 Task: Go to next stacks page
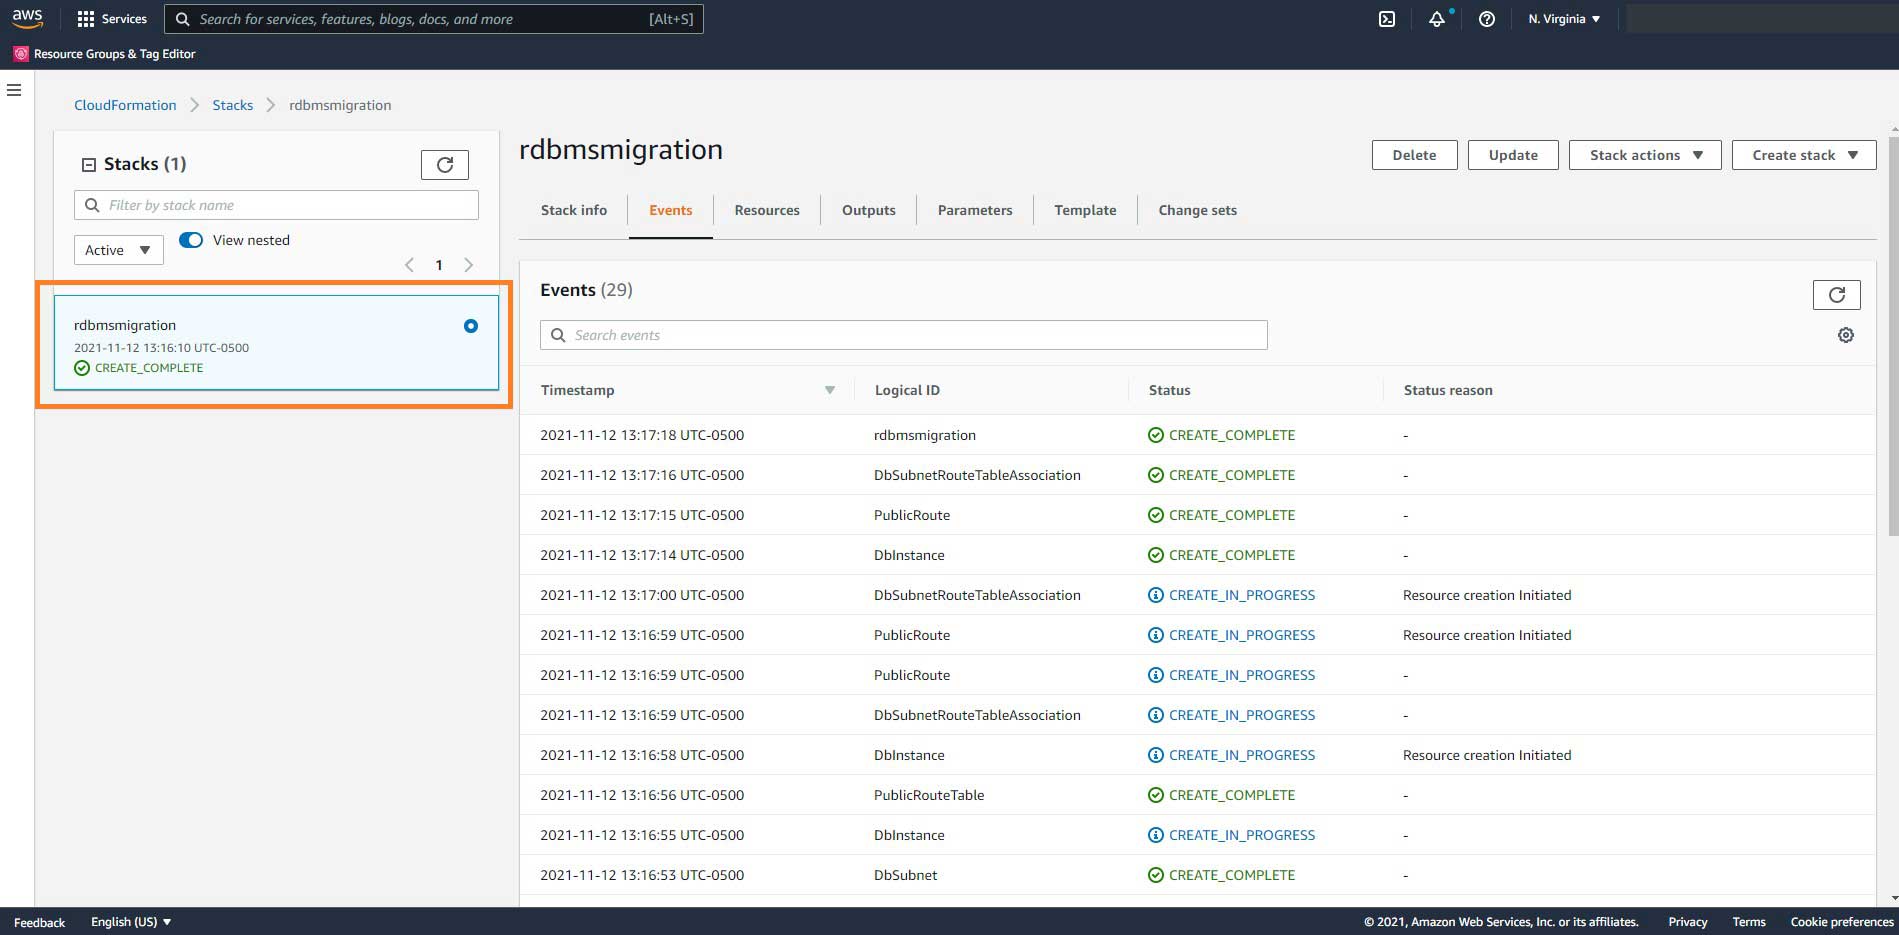pyautogui.click(x=468, y=265)
